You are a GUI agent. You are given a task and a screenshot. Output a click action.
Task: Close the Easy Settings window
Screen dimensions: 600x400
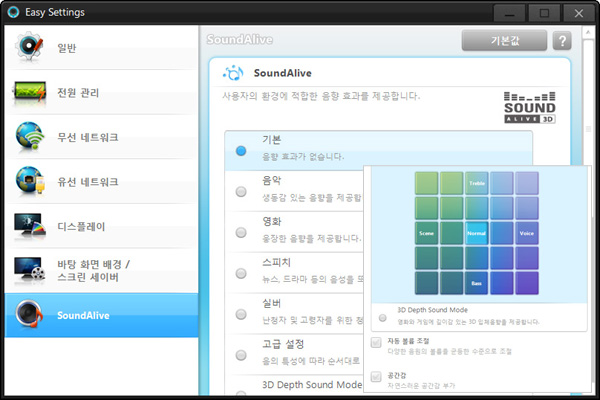579,13
